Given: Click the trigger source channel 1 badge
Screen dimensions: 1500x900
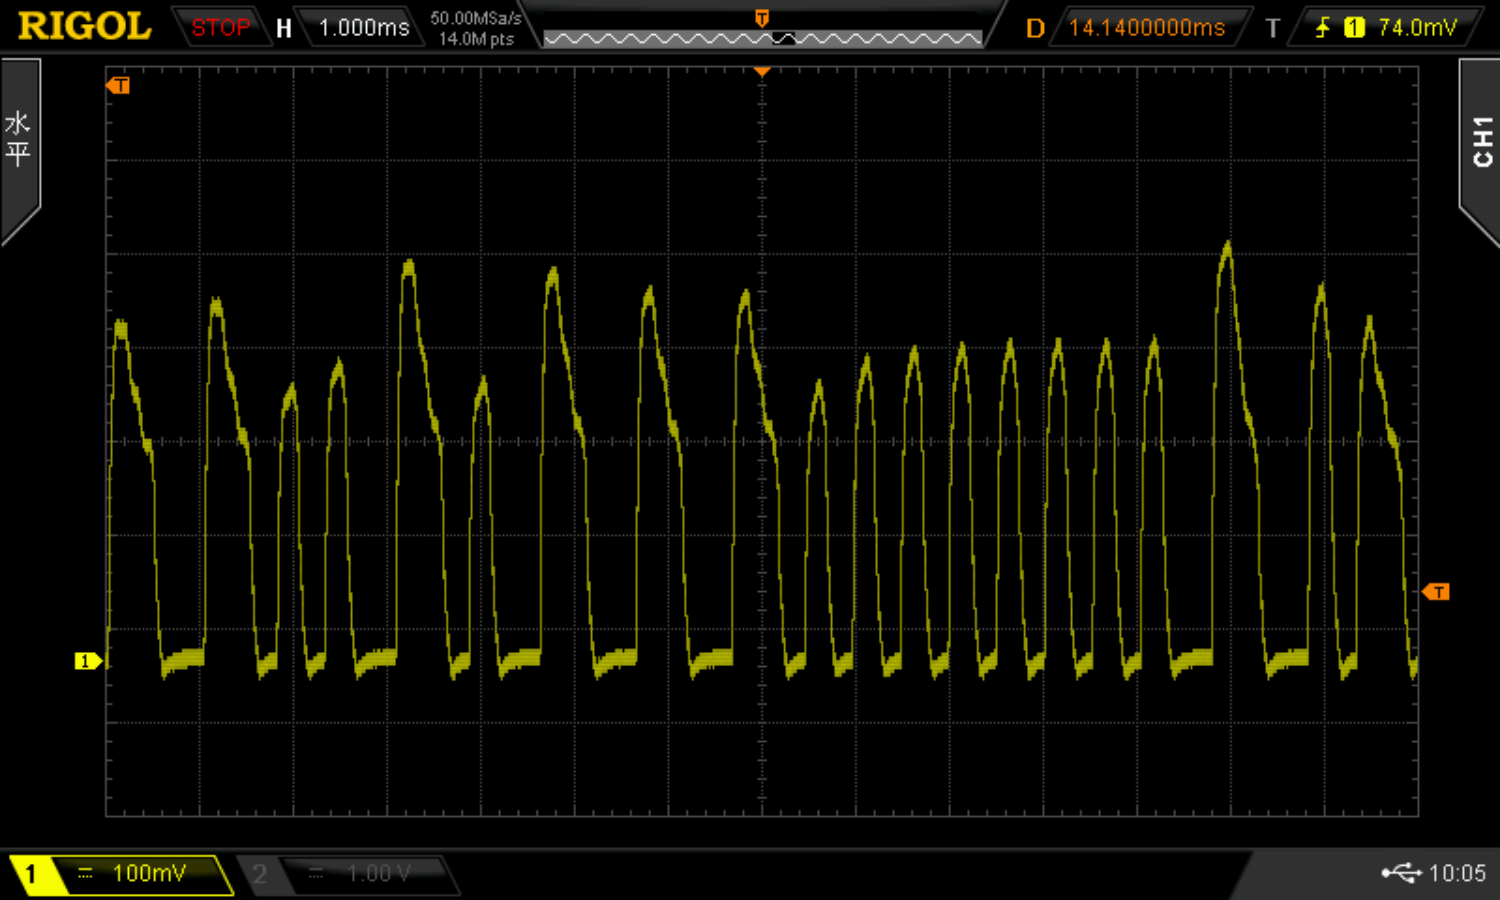Looking at the screenshot, I should click(x=1354, y=28).
